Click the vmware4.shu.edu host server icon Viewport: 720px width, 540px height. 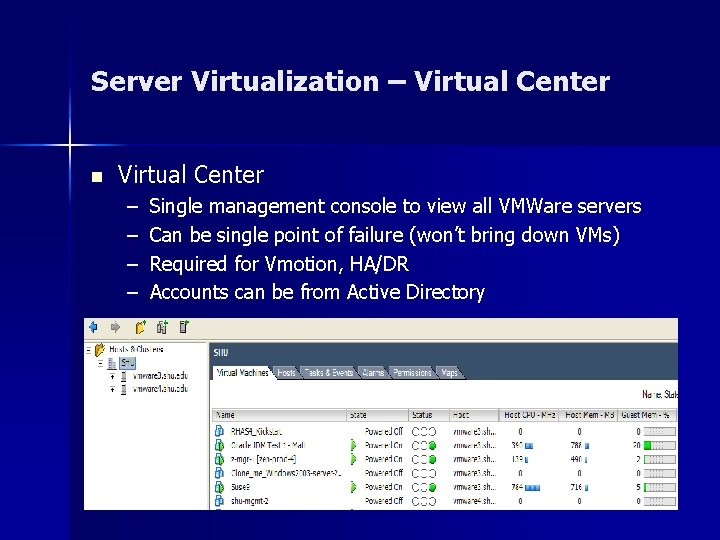coord(123,389)
